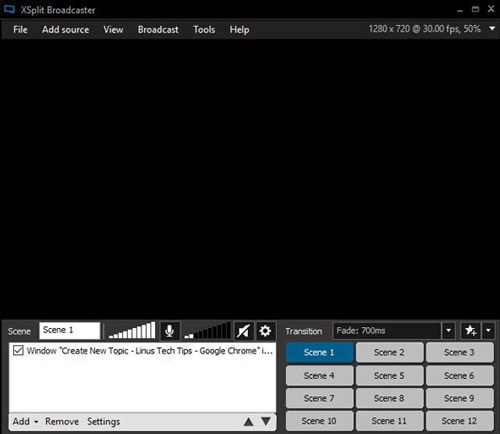Uncheck the Window Create New Topic source
The width and height of the screenshot is (500, 434).
18,350
